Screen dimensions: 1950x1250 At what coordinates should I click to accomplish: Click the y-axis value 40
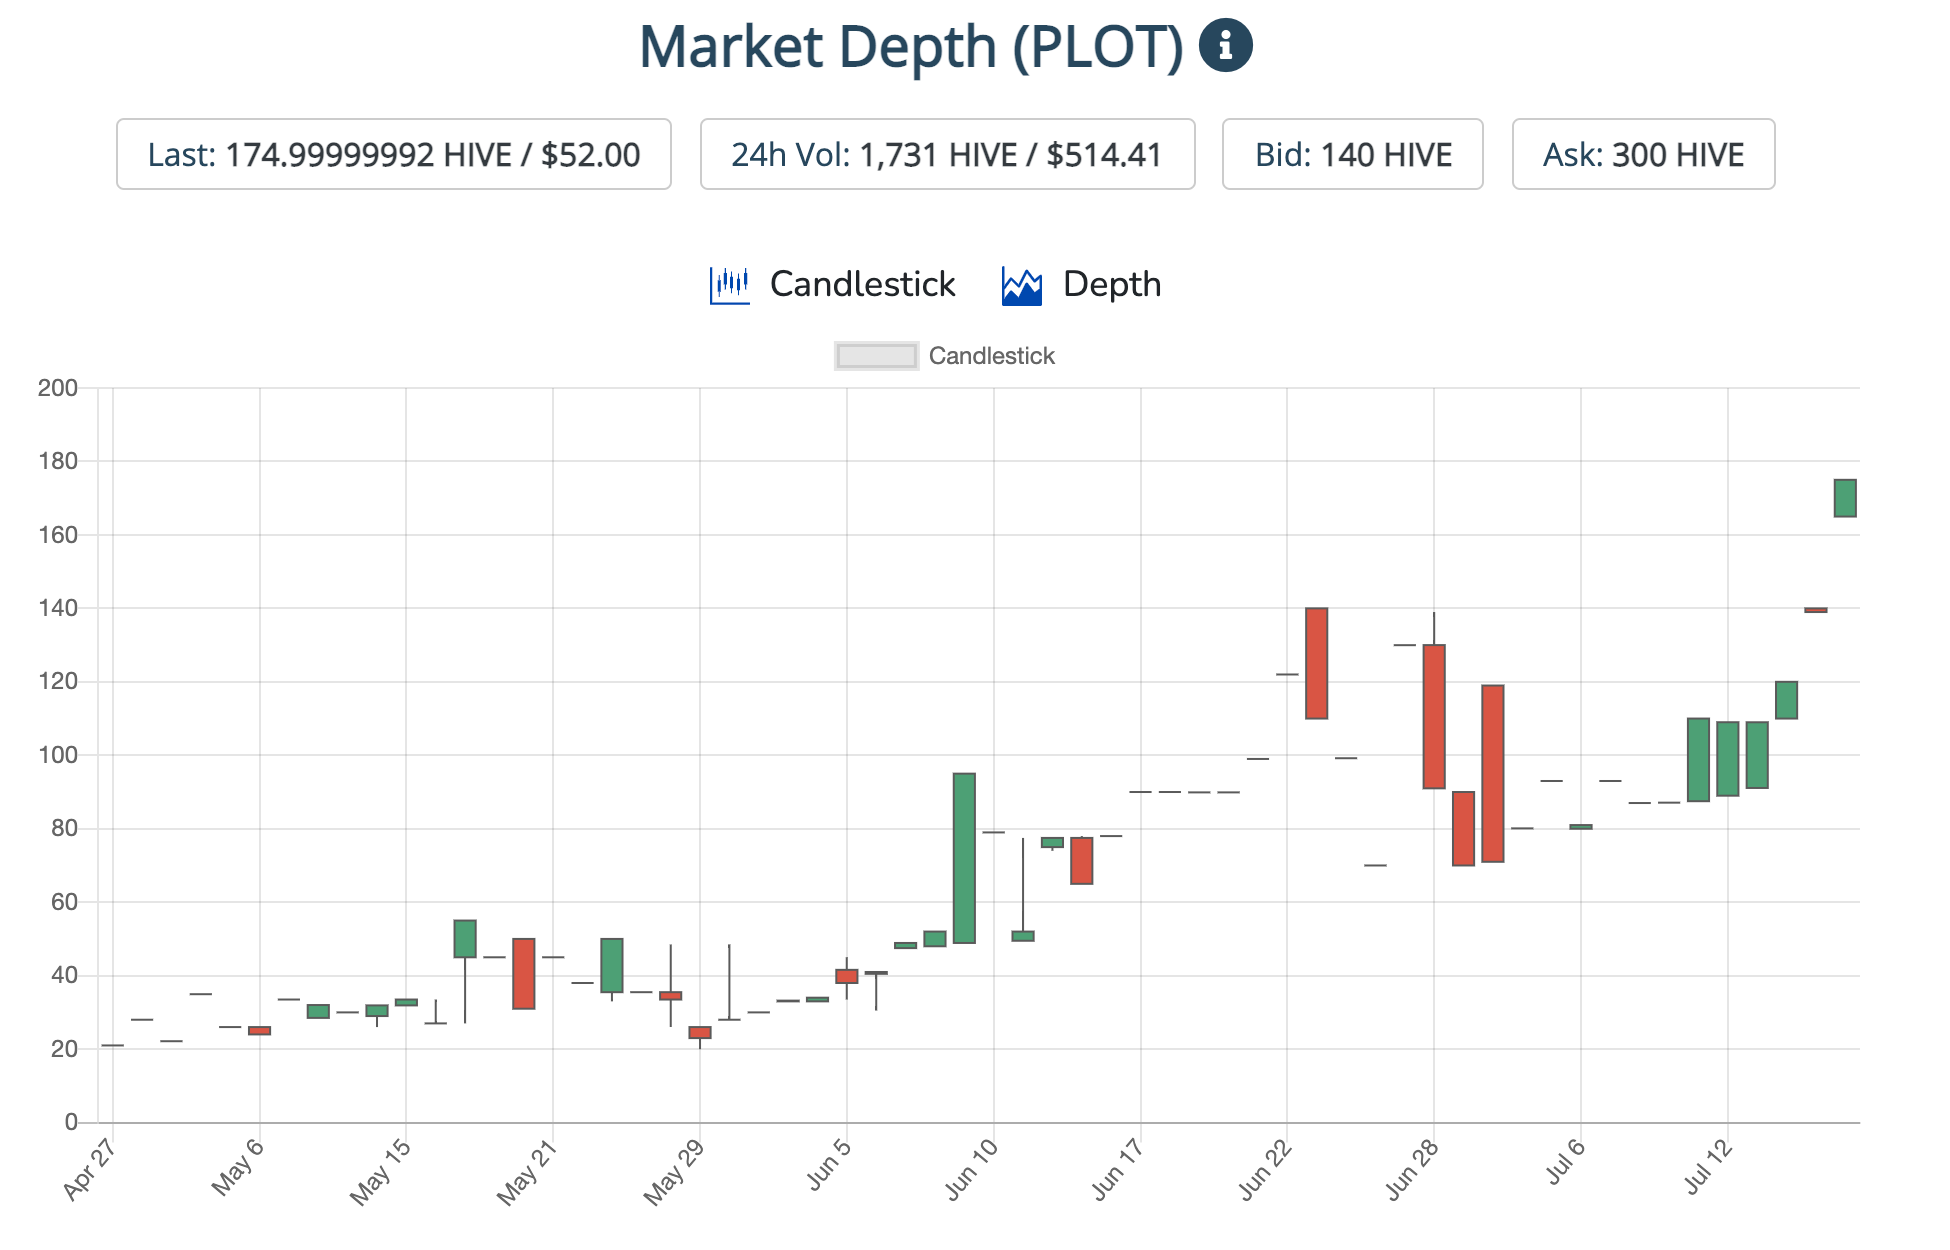[64, 975]
